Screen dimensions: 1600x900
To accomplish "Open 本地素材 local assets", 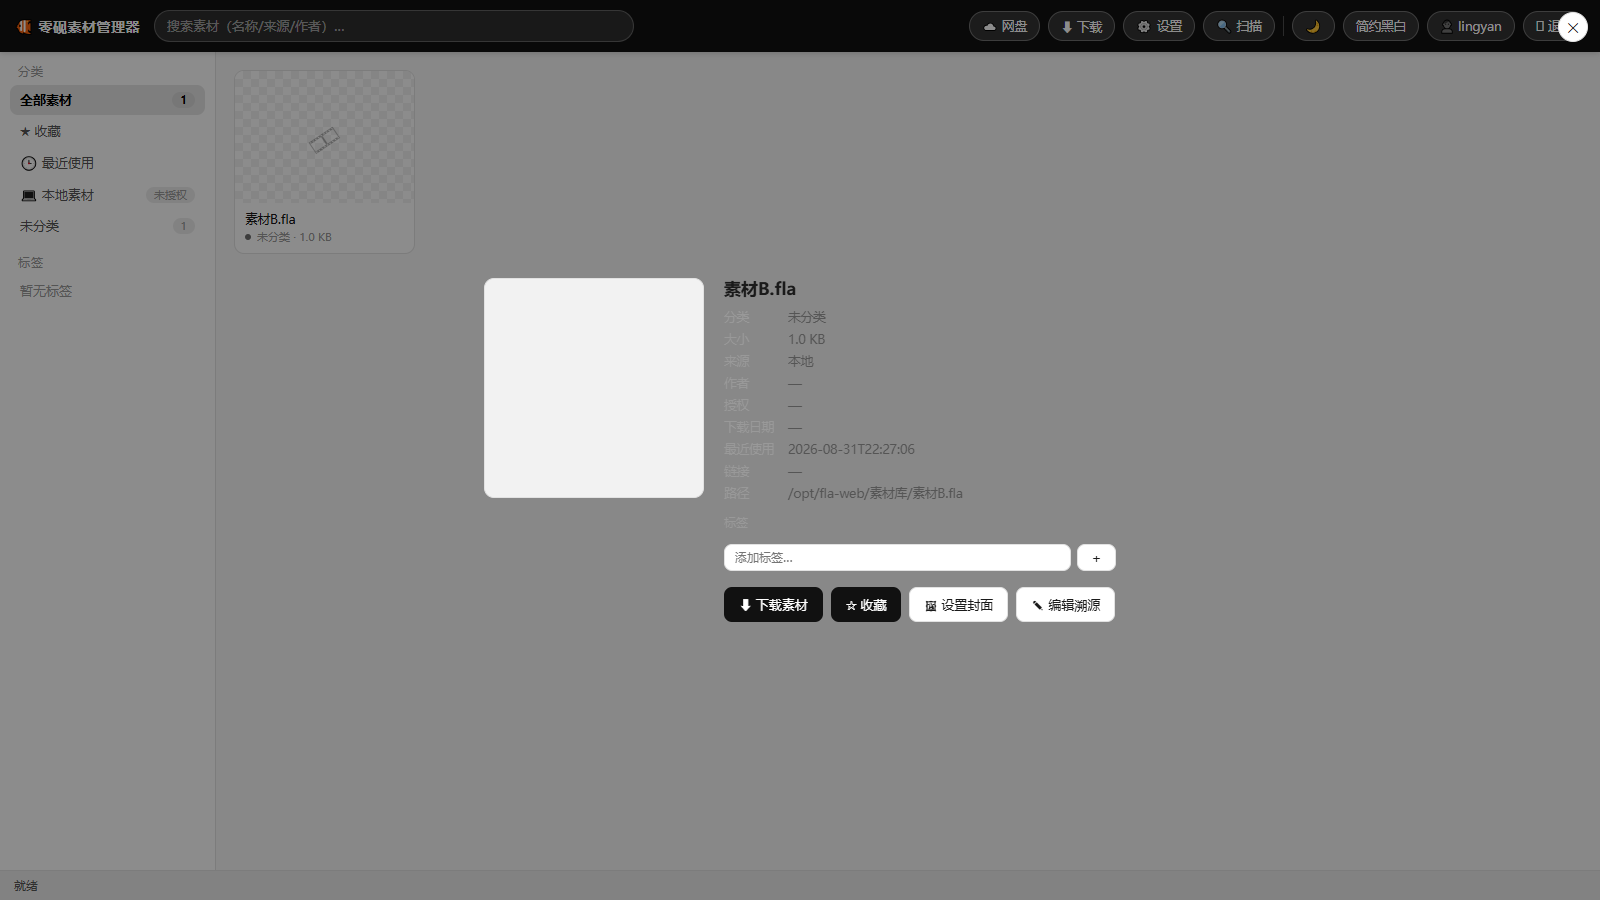I will point(107,195).
